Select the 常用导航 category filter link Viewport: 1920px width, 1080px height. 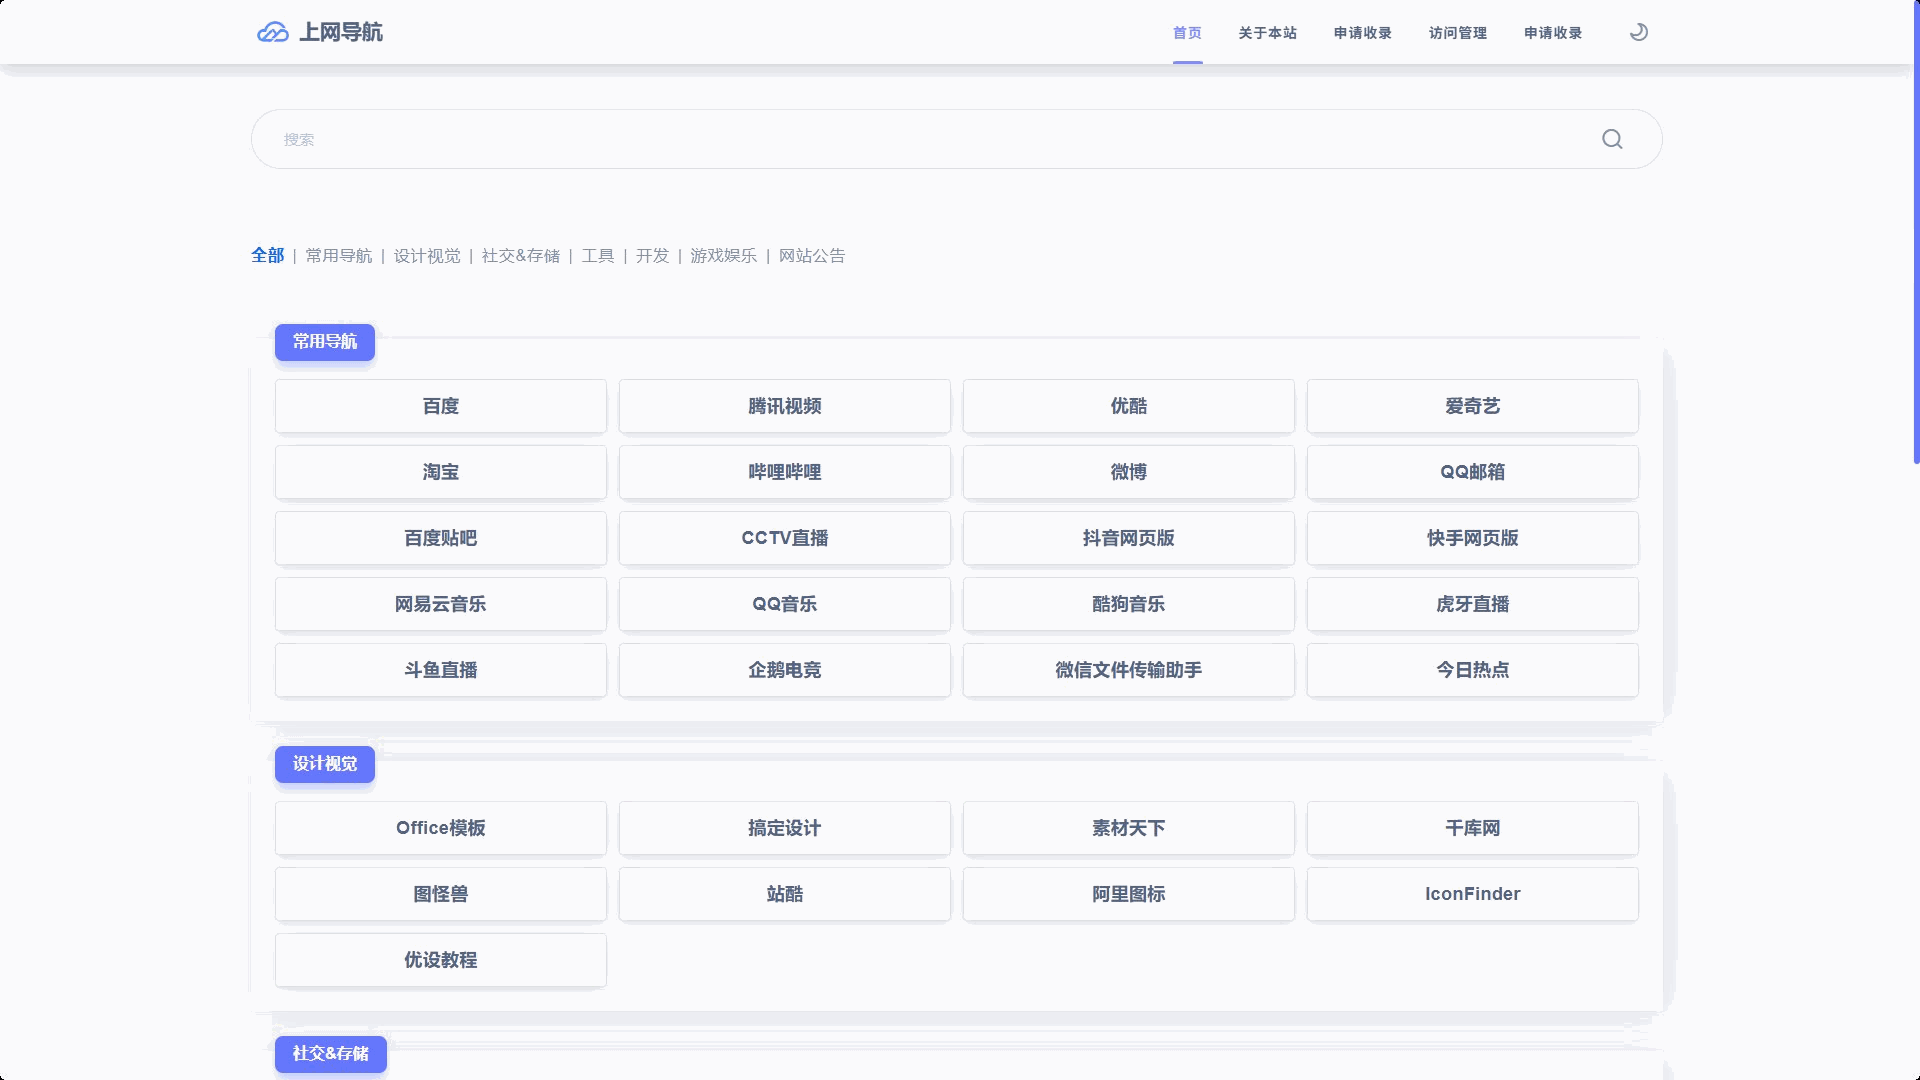339,256
